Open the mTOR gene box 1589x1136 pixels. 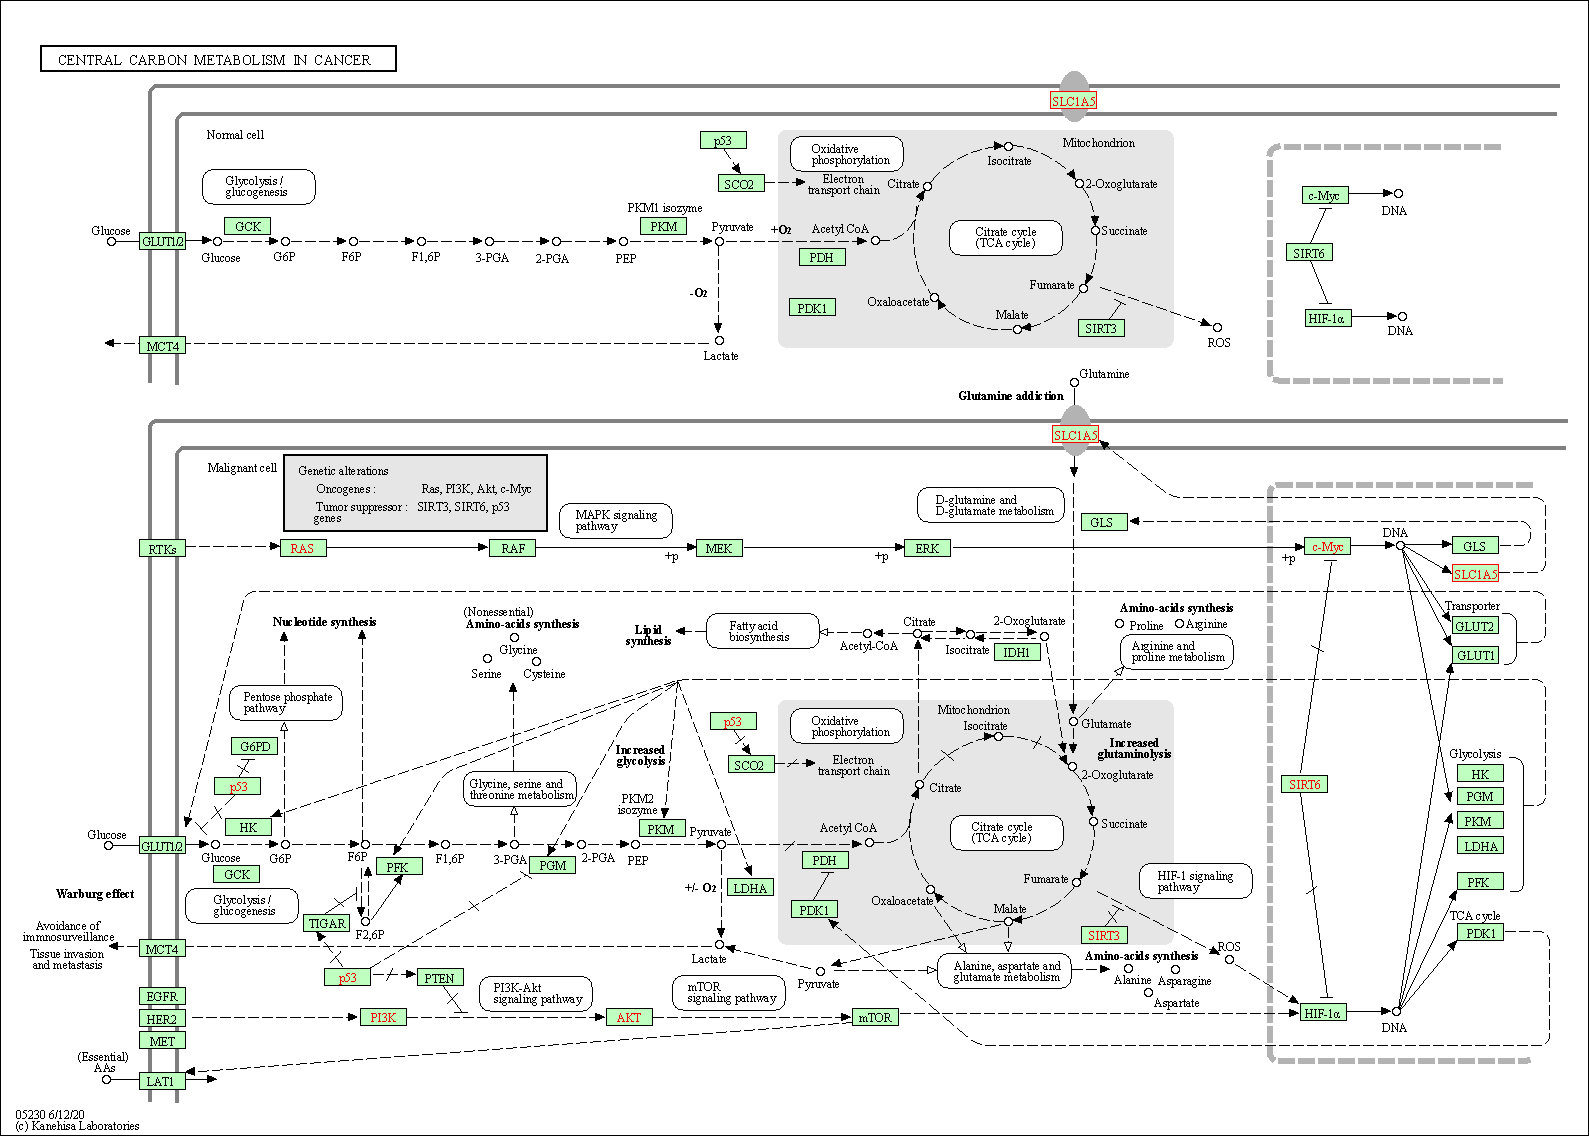(875, 1017)
